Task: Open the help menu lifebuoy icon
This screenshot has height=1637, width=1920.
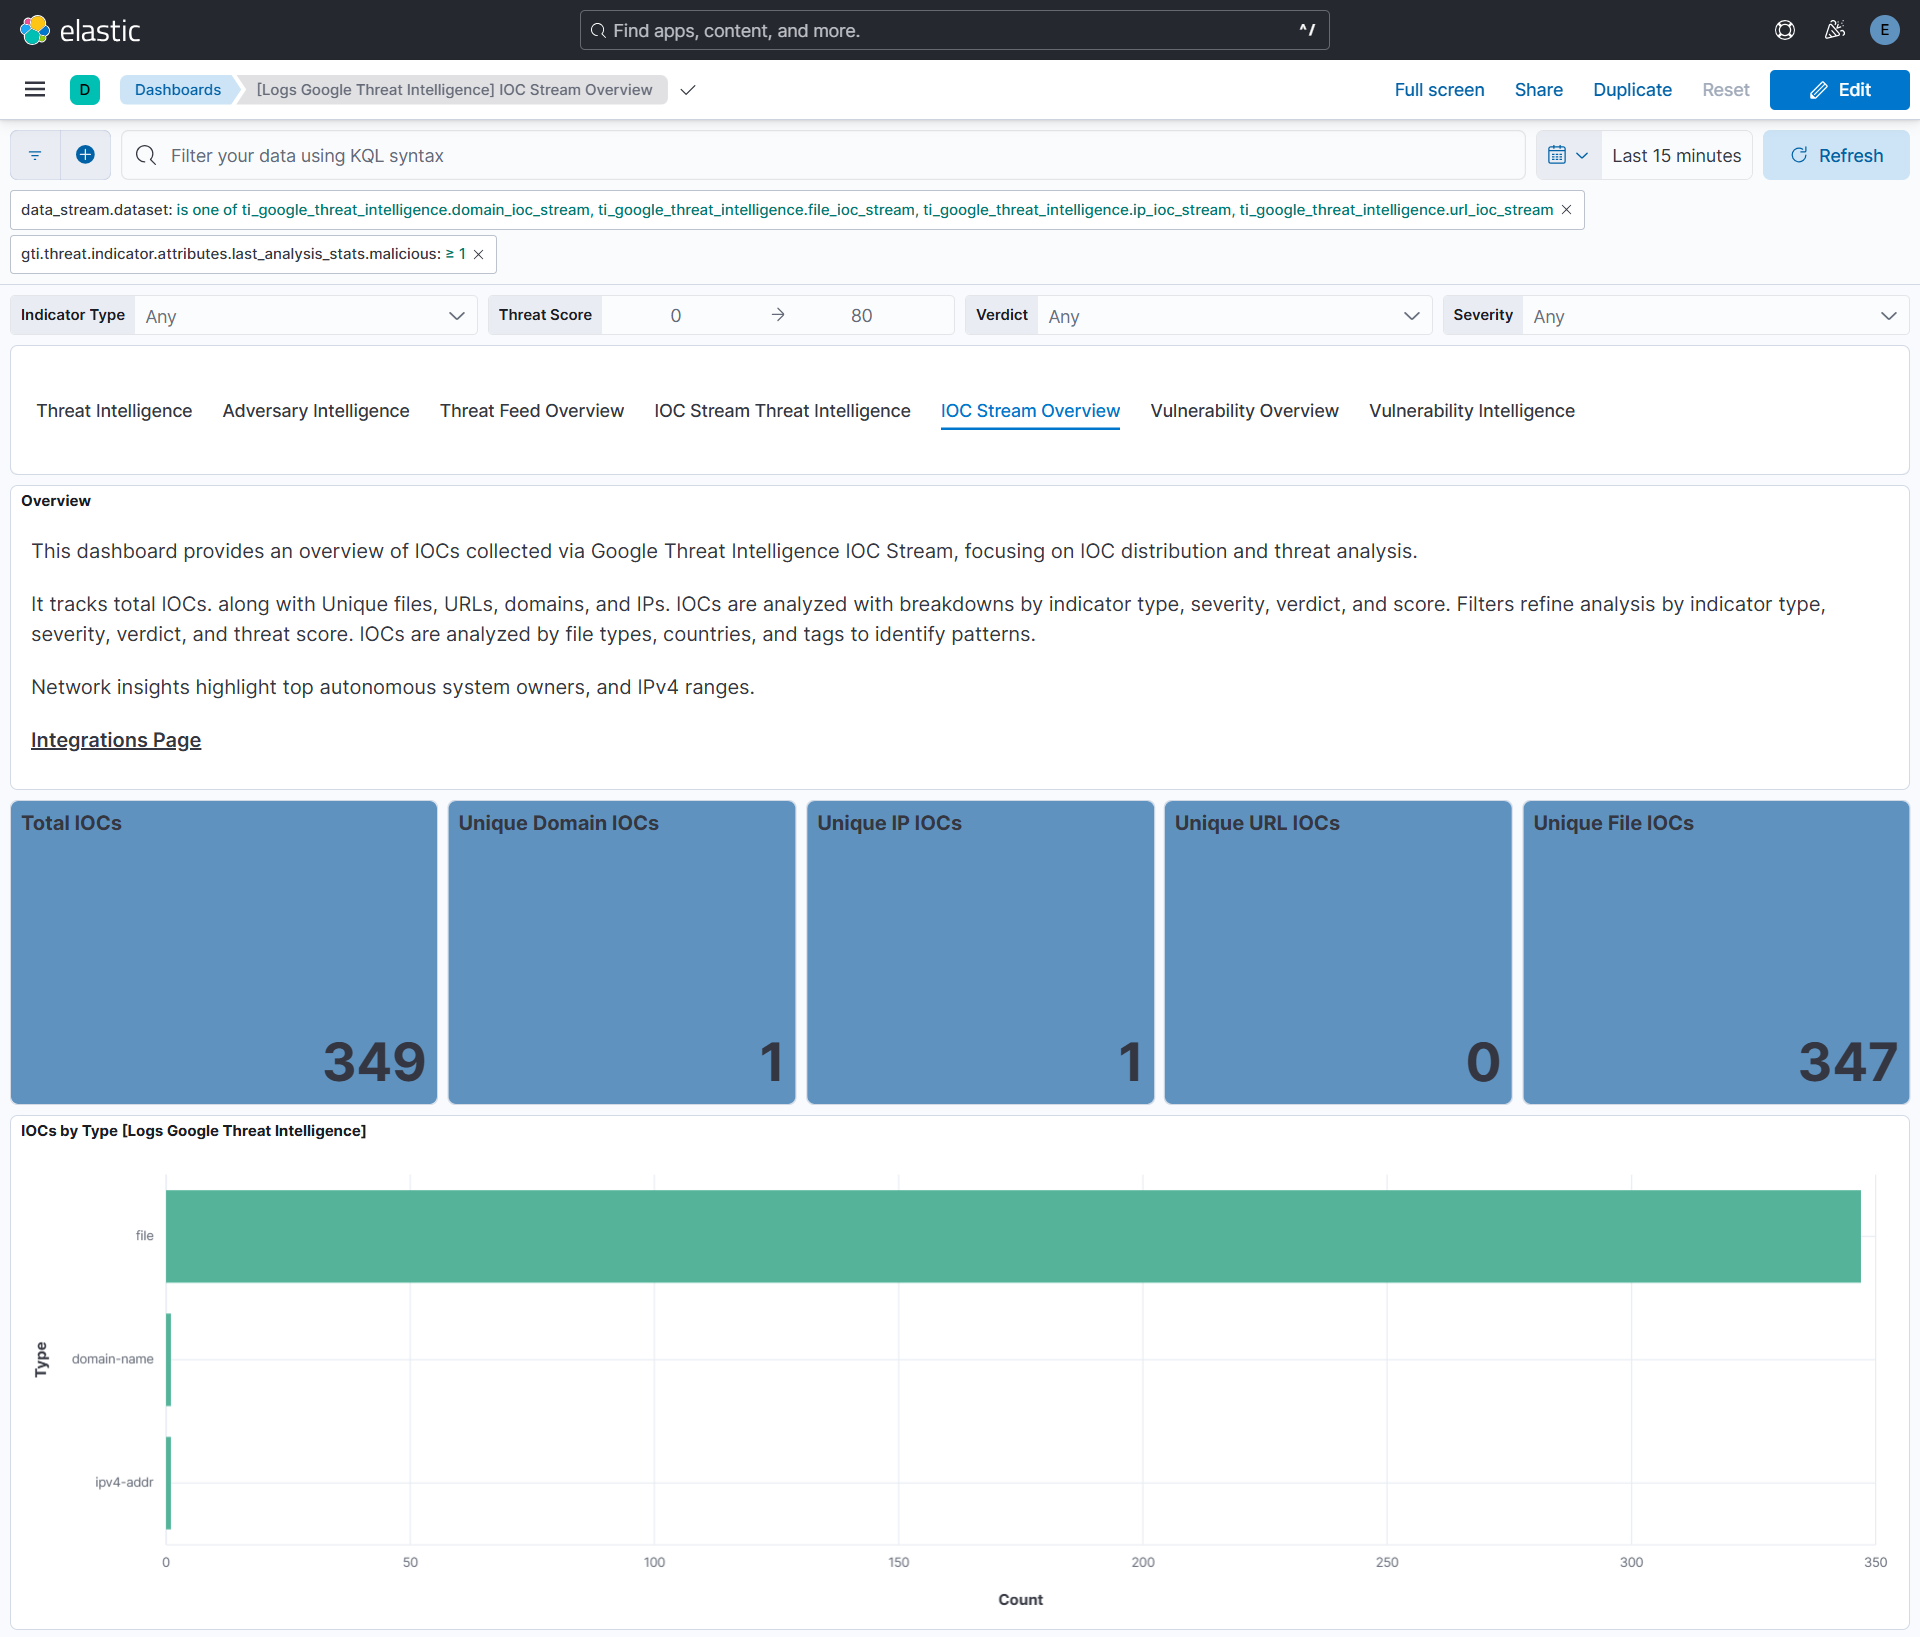Action: 1785,30
